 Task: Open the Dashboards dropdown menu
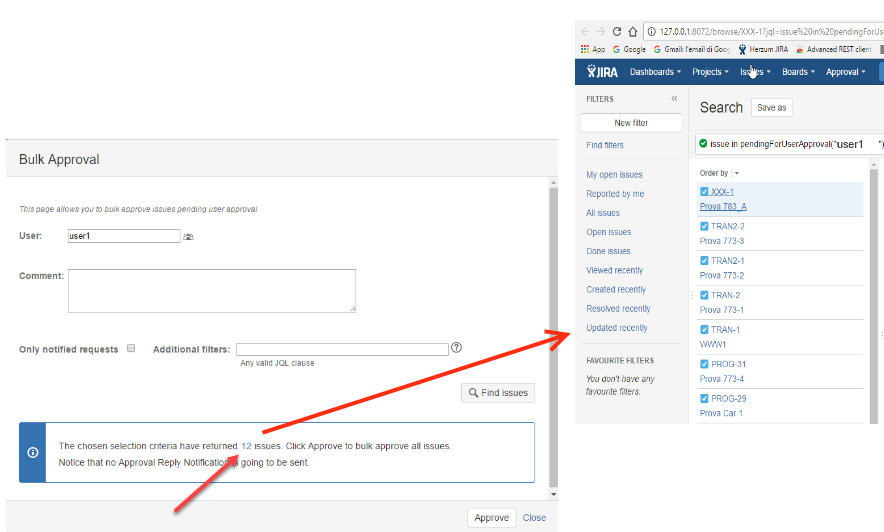click(655, 72)
